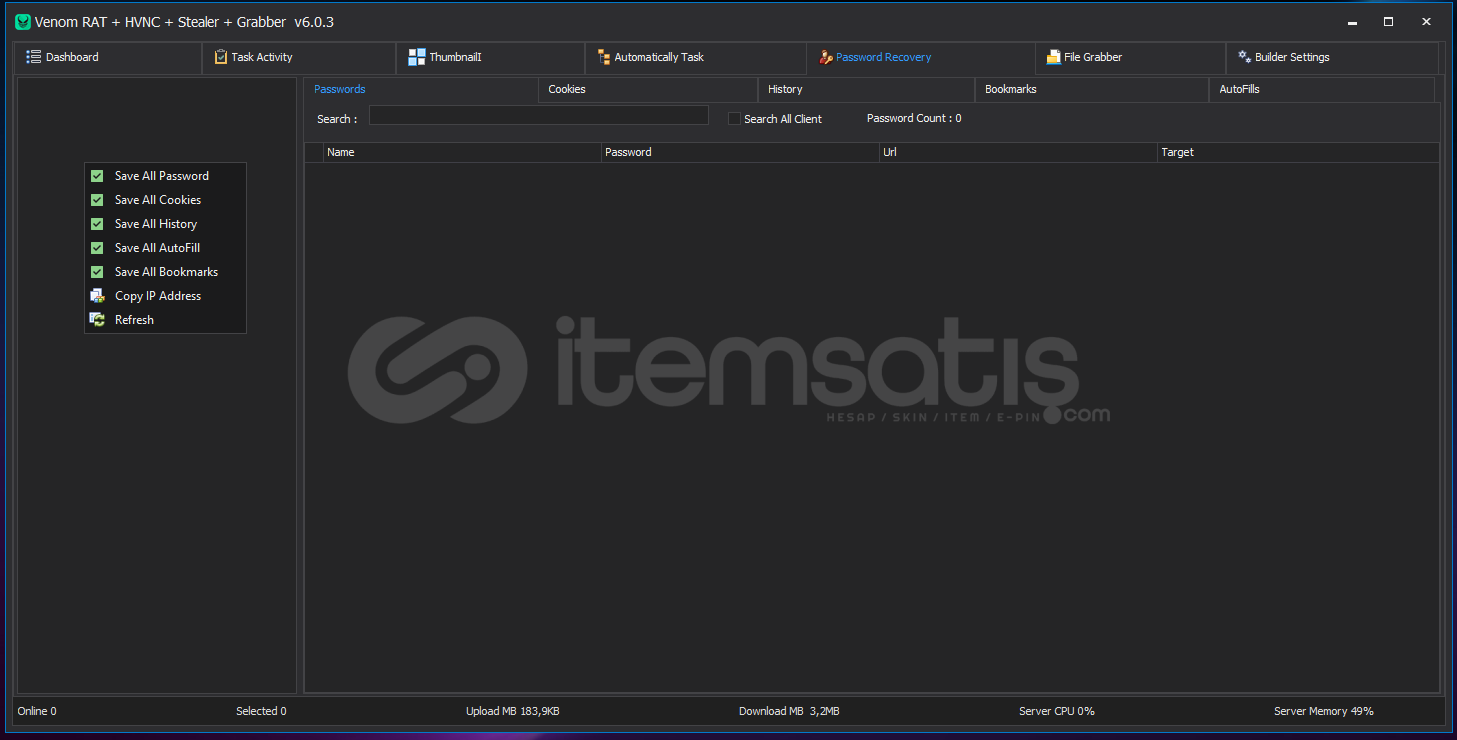The image size is (1457, 740).
Task: Select Save All Bookmarks menu entry
Action: point(165,272)
